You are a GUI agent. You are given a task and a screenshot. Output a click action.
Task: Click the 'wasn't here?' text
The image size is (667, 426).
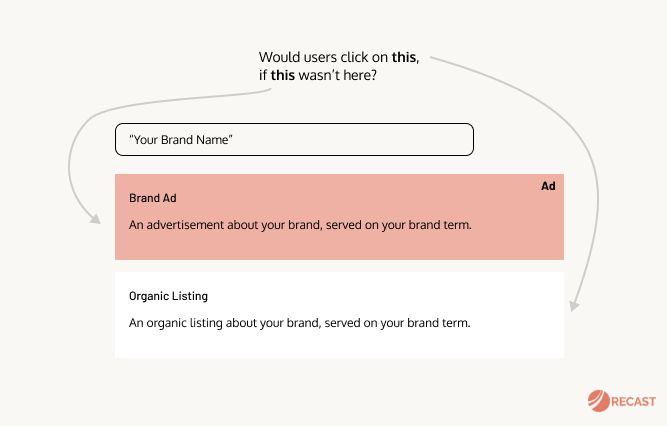(x=338, y=75)
